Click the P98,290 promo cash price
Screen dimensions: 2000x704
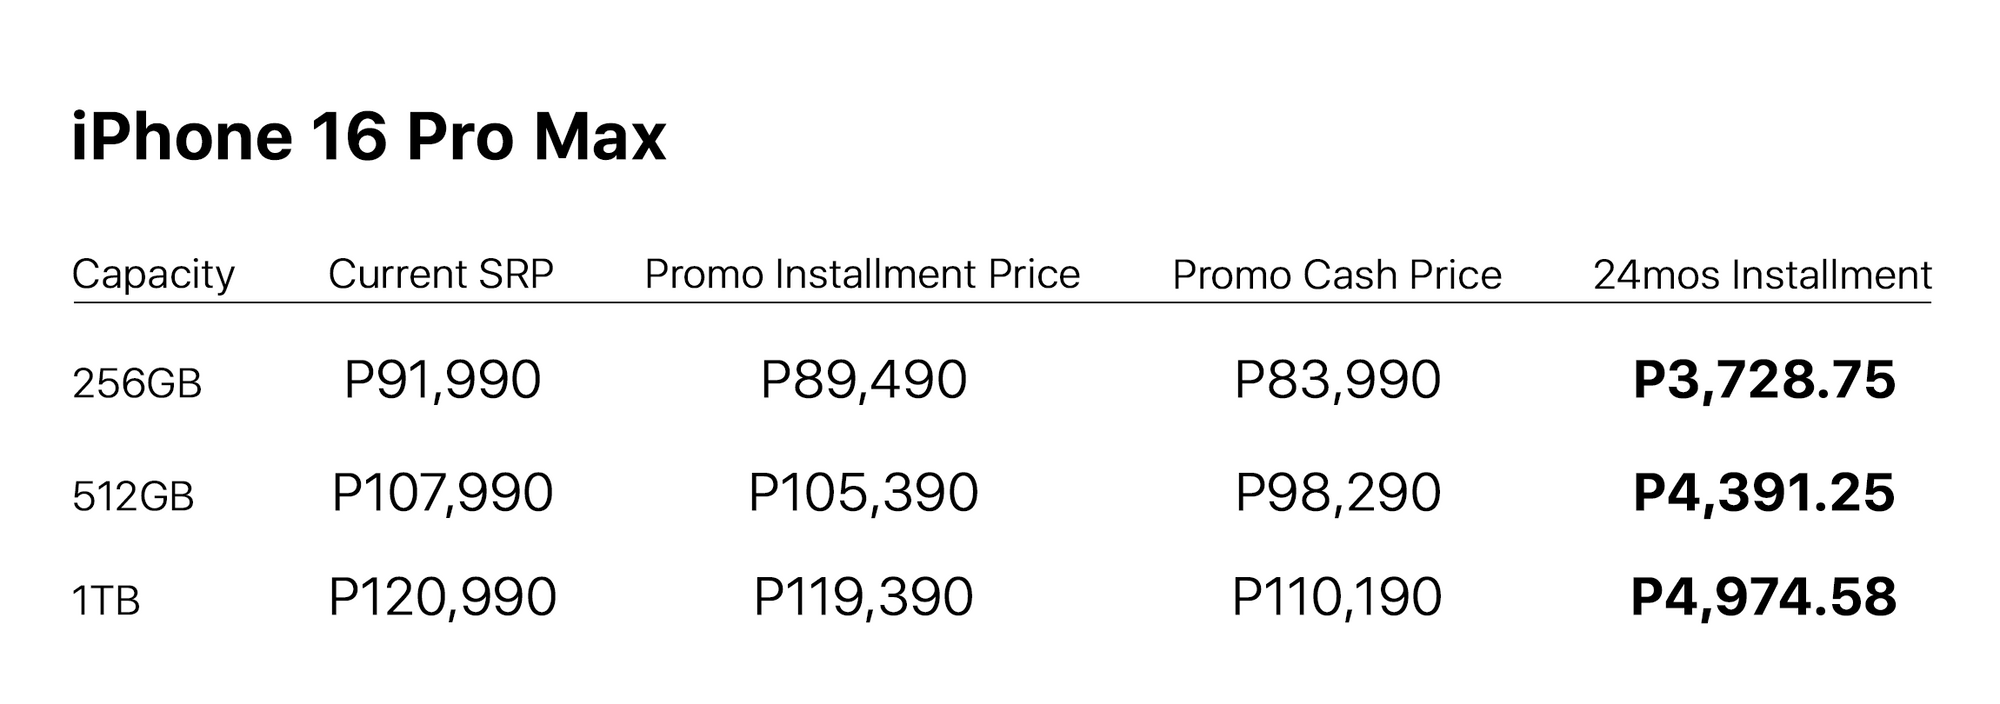click(x=1338, y=492)
